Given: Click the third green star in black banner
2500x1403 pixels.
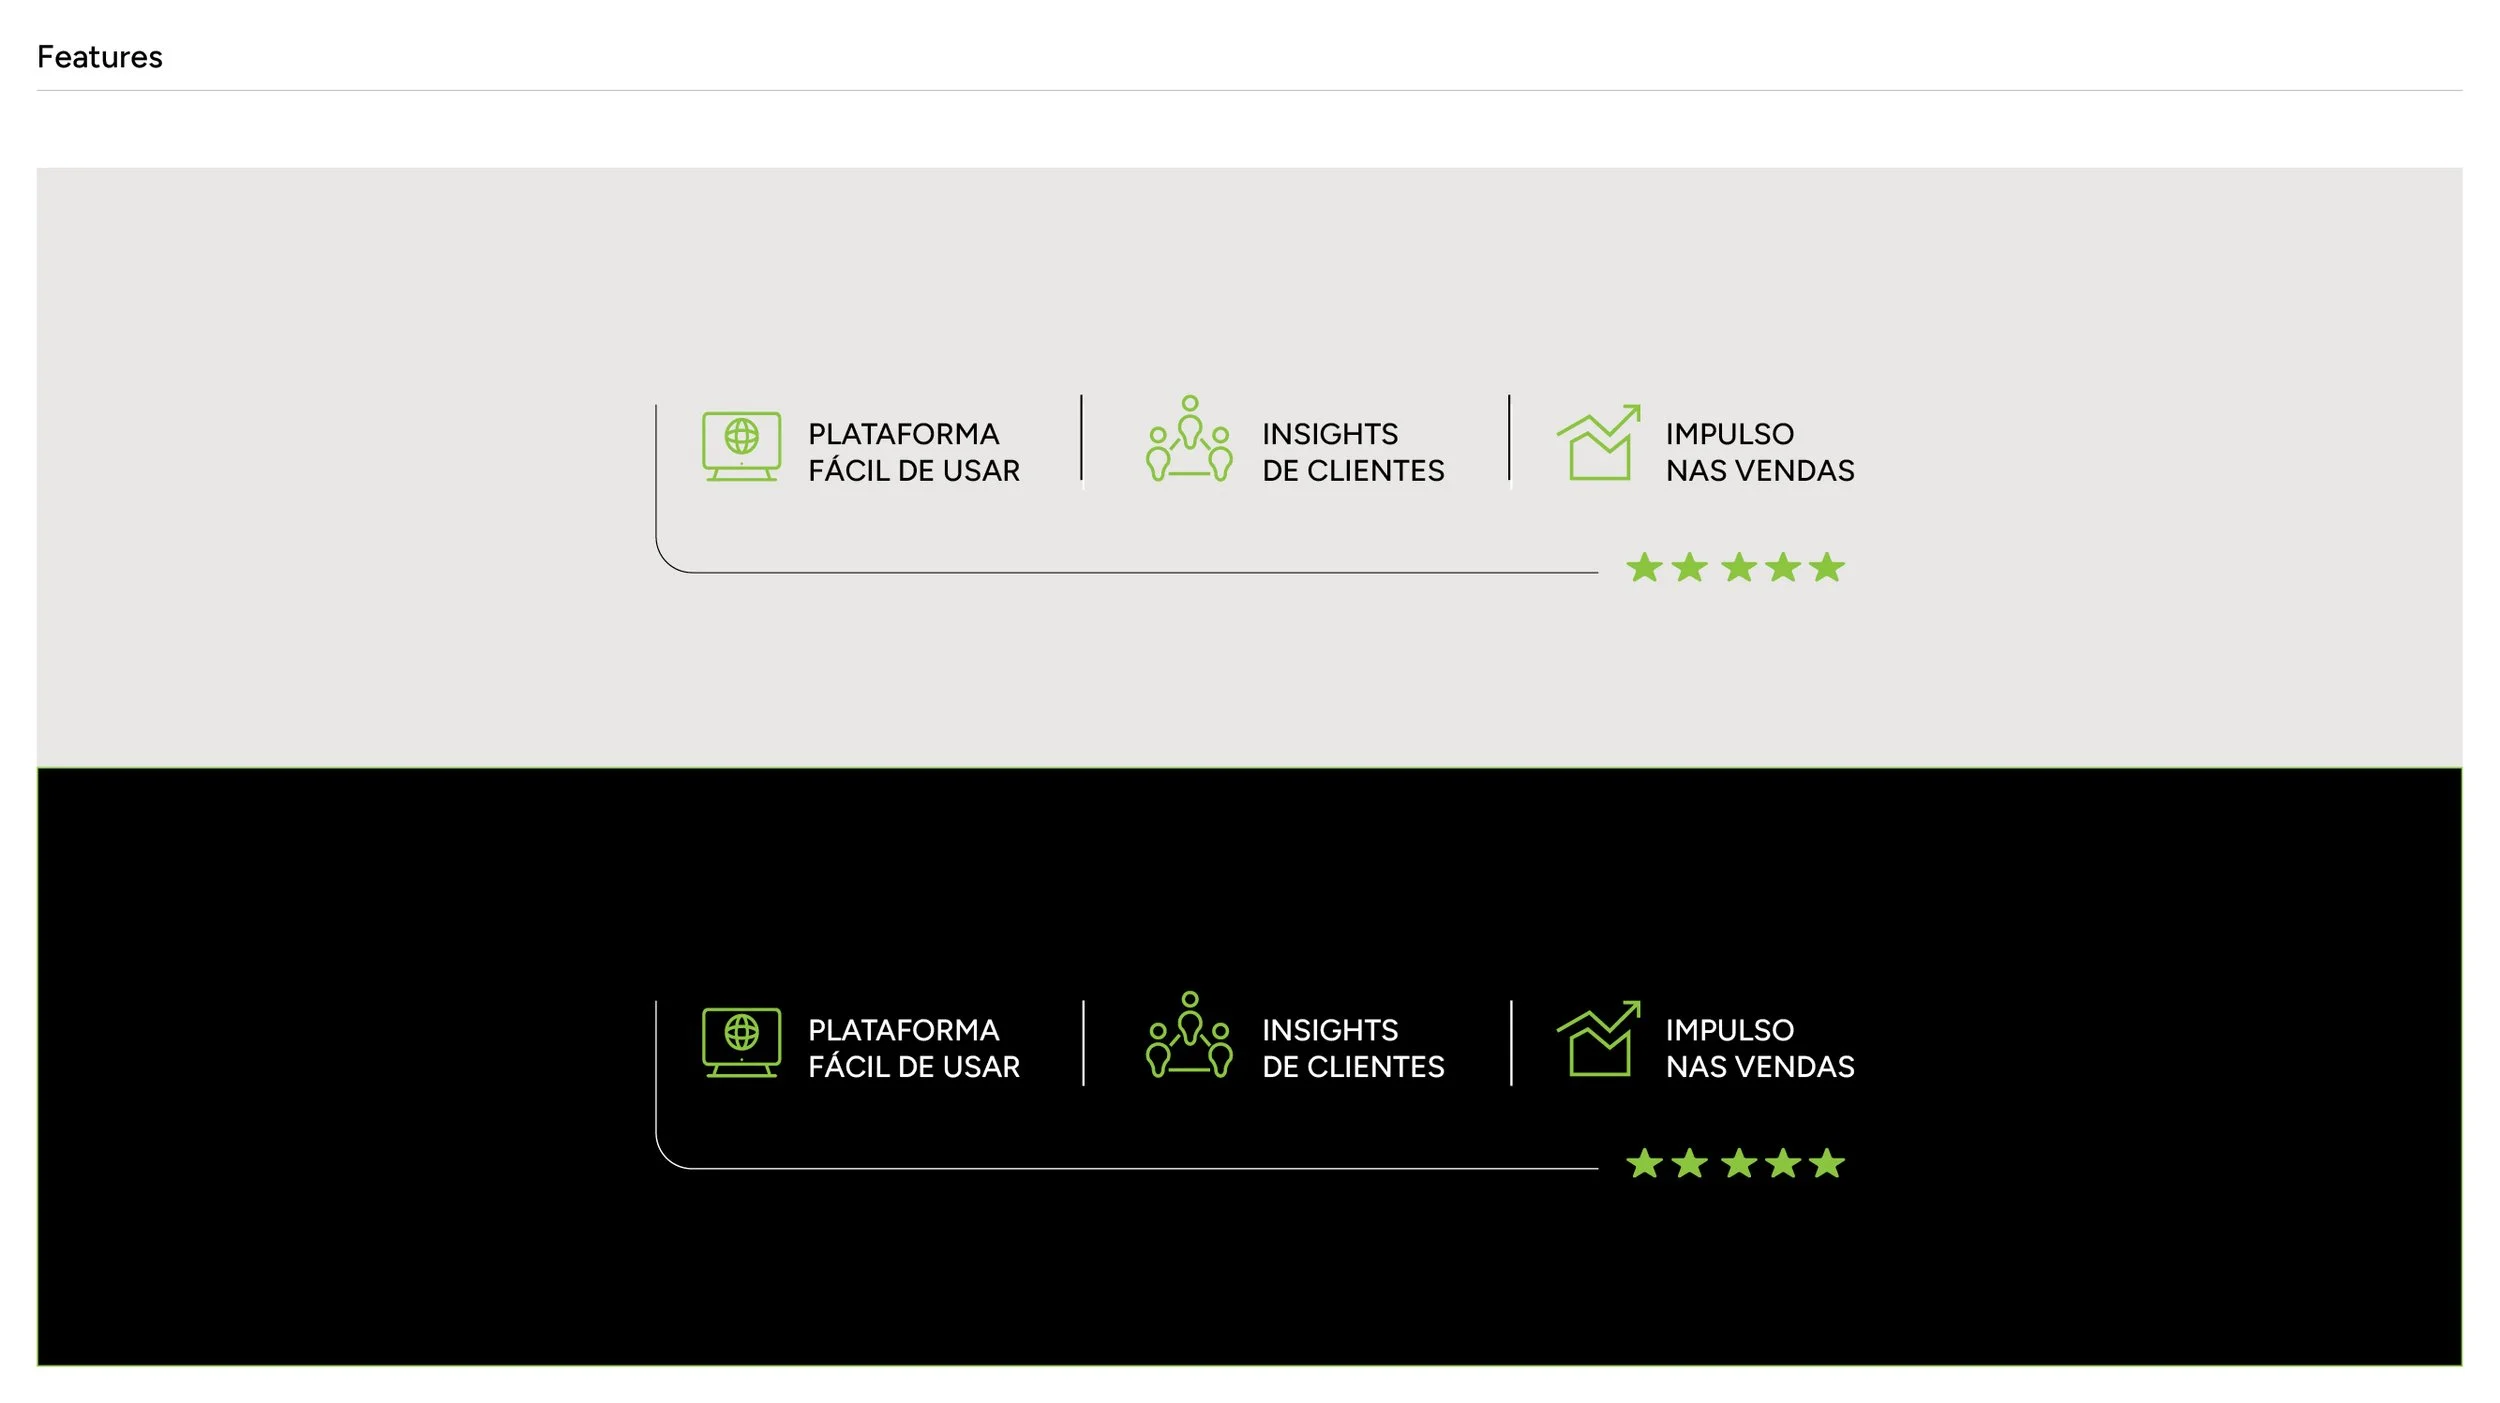Looking at the screenshot, I should [x=1739, y=1164].
